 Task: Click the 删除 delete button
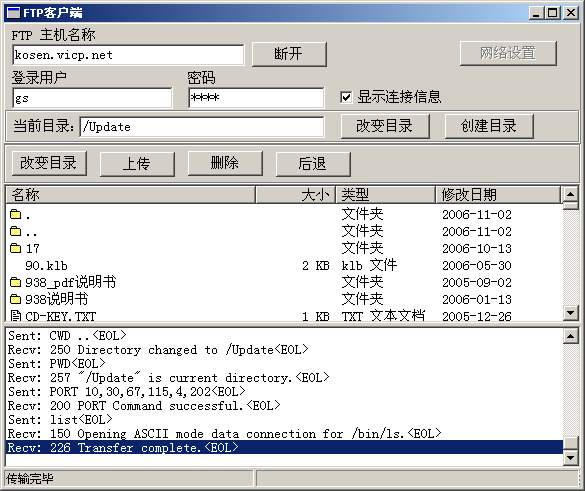225,163
